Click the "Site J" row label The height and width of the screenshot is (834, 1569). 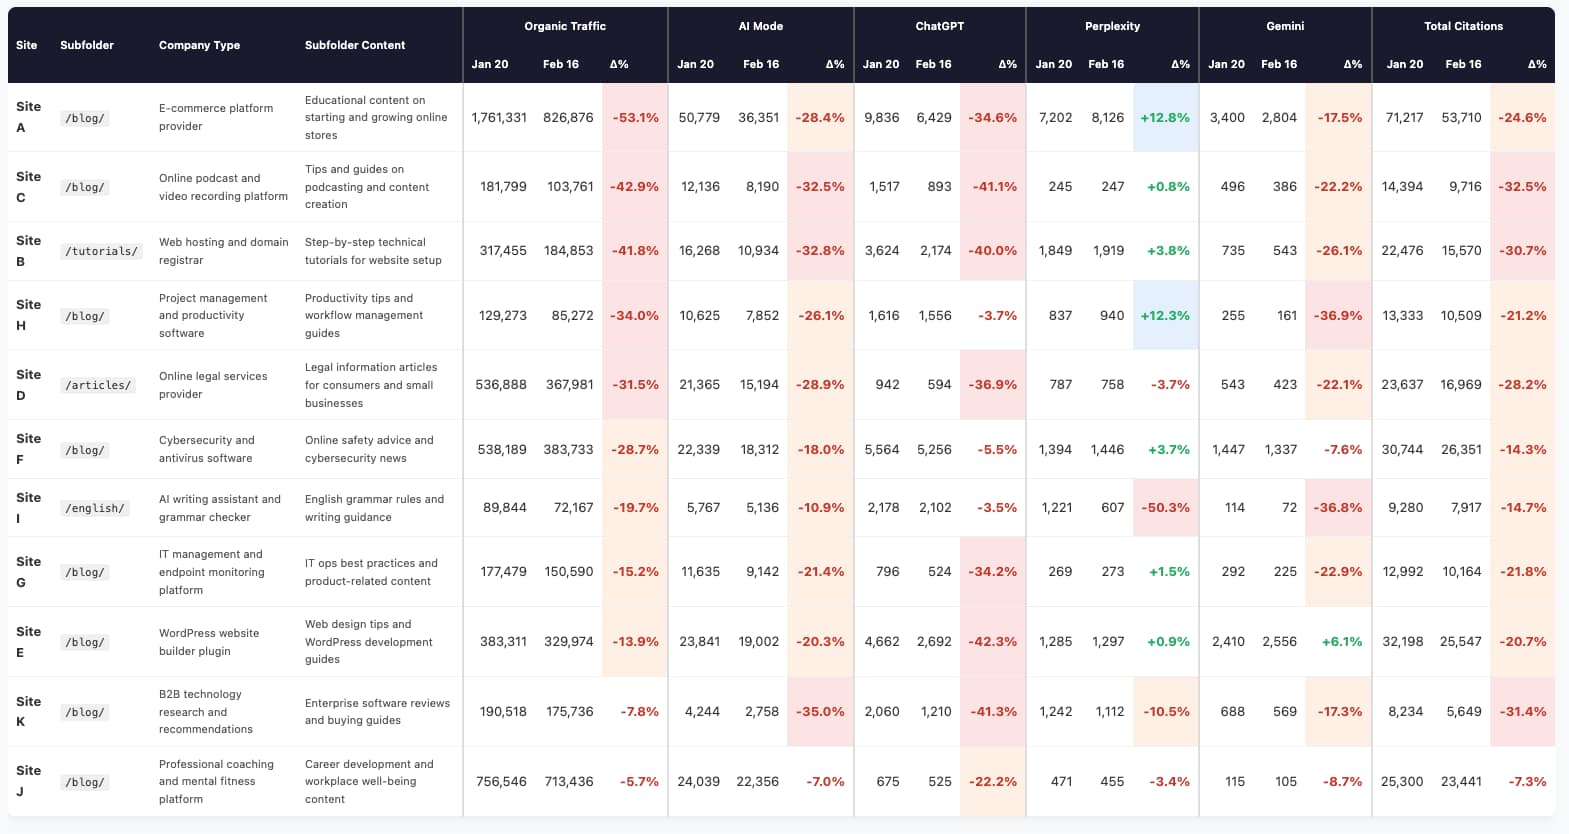pyautogui.click(x=29, y=781)
